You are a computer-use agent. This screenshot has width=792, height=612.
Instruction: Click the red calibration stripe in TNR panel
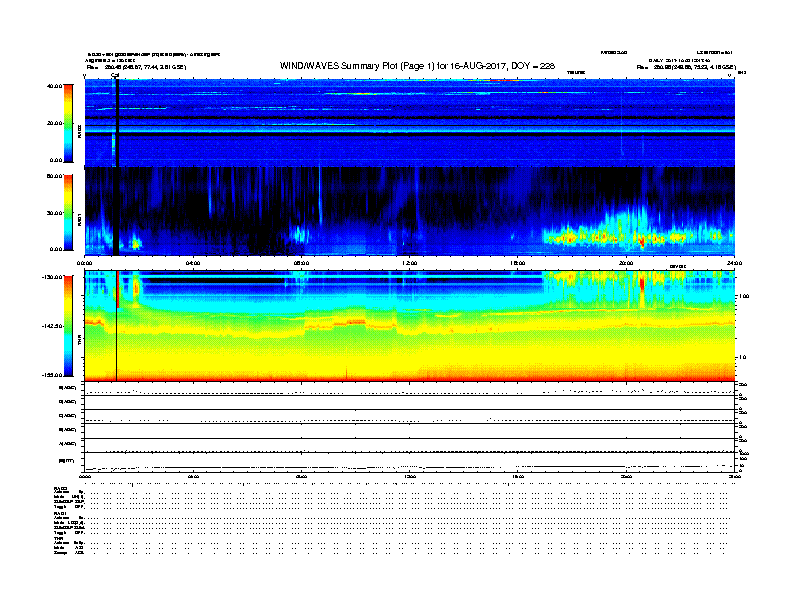pos(118,289)
